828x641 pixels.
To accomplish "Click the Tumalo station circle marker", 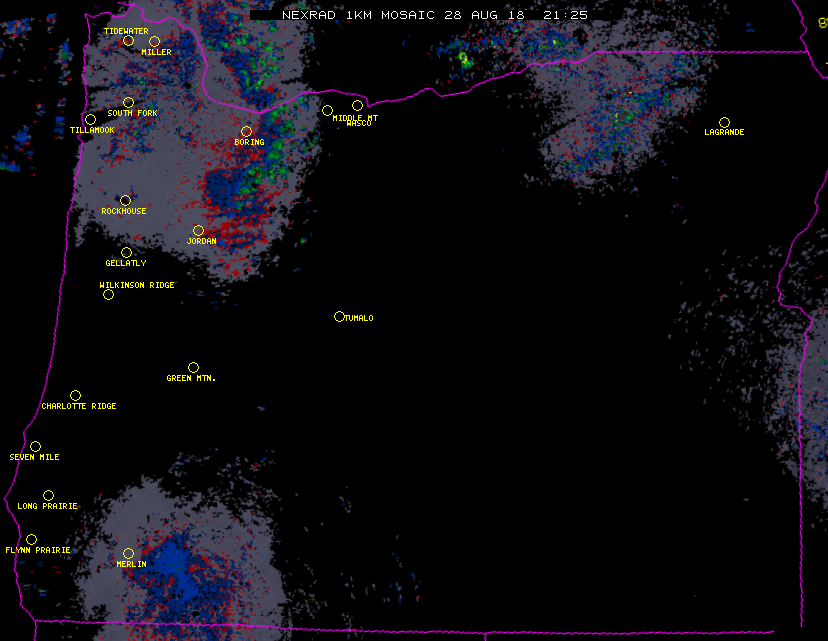I will click(339, 316).
